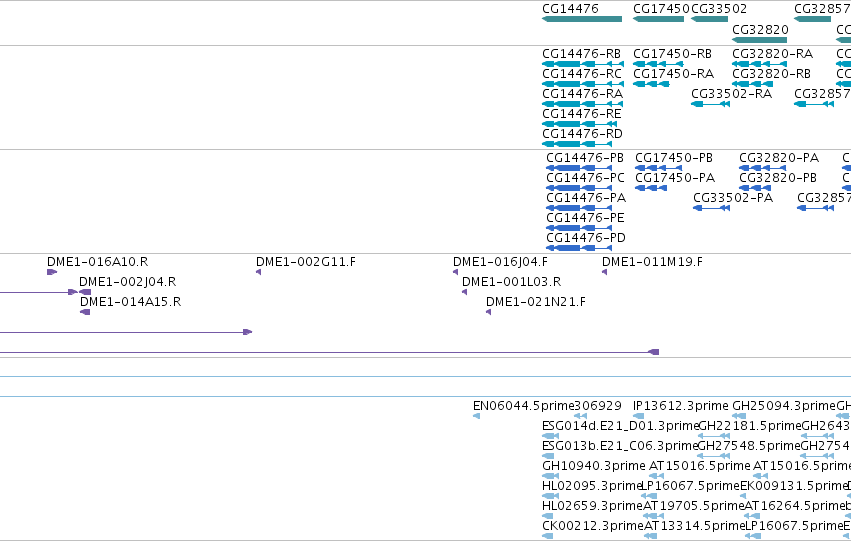This screenshot has width=851, height=541.
Task: Click transcript CG17450-RA label
Action: pyautogui.click(x=674, y=74)
